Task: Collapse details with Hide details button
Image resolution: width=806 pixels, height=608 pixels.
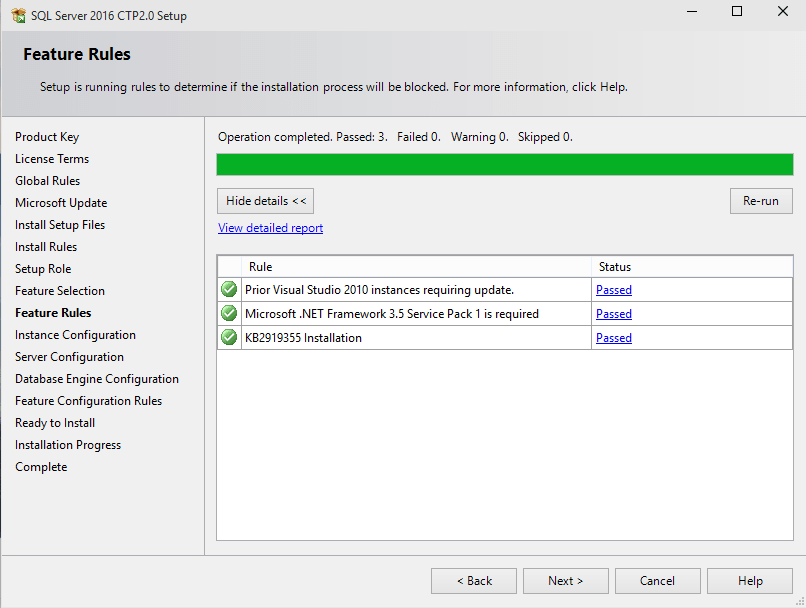Action: tap(265, 201)
